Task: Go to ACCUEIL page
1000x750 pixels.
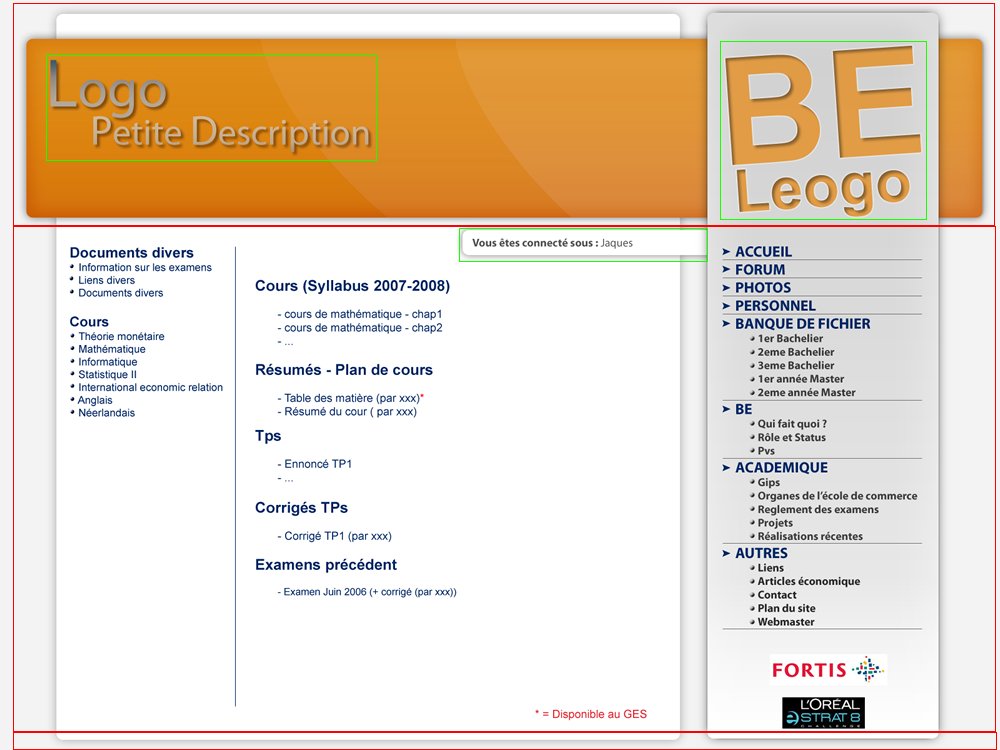Action: [763, 252]
